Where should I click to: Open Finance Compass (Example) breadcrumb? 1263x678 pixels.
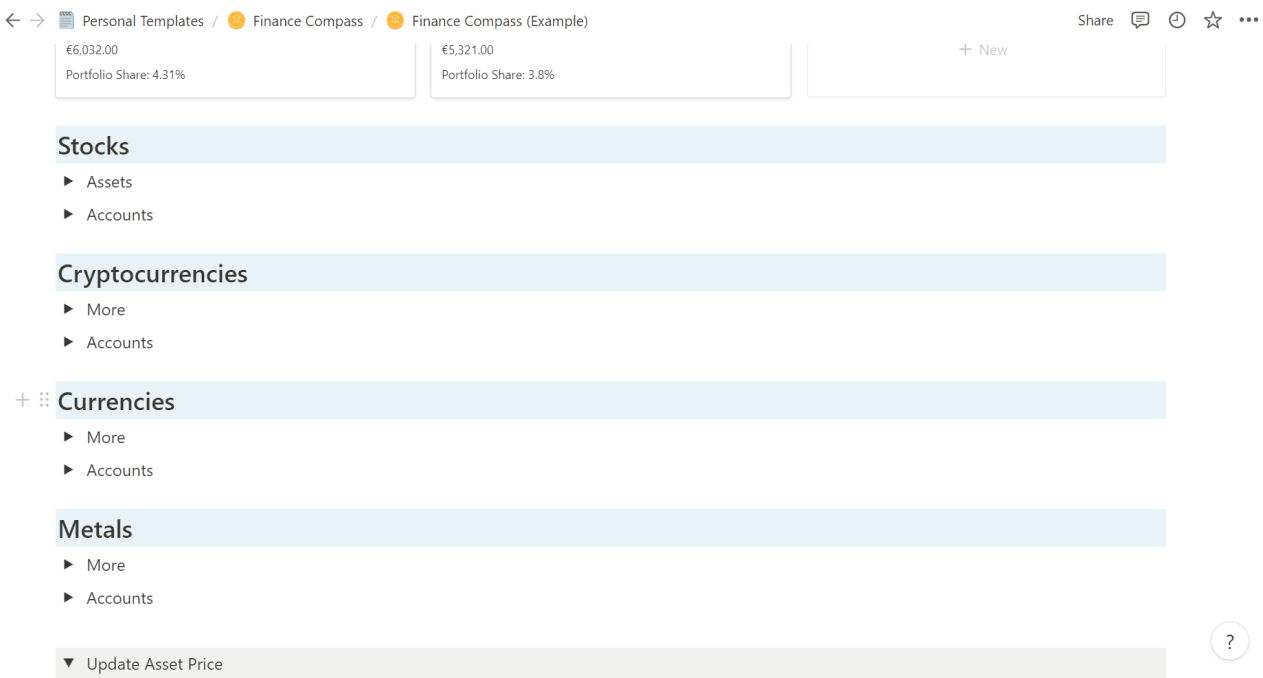point(500,21)
